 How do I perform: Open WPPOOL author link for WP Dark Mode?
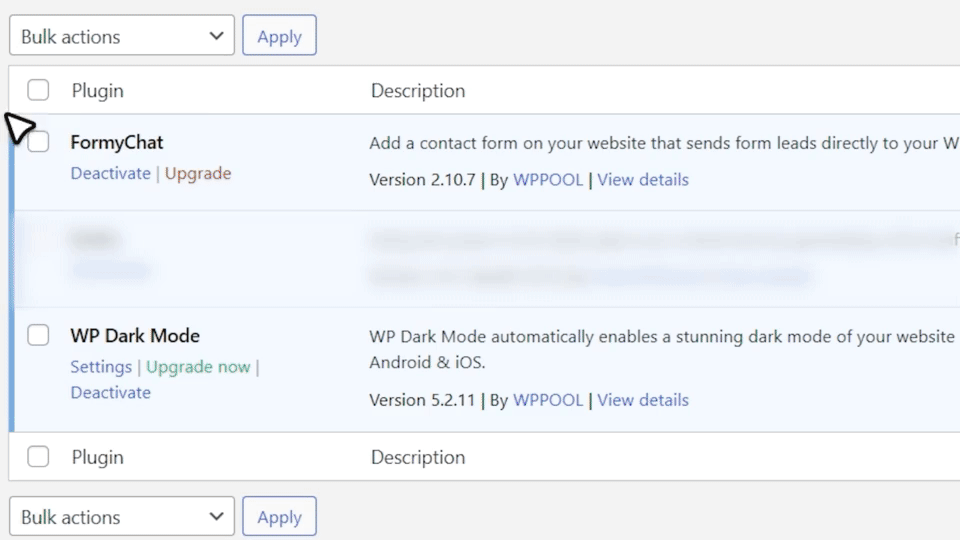click(x=548, y=400)
